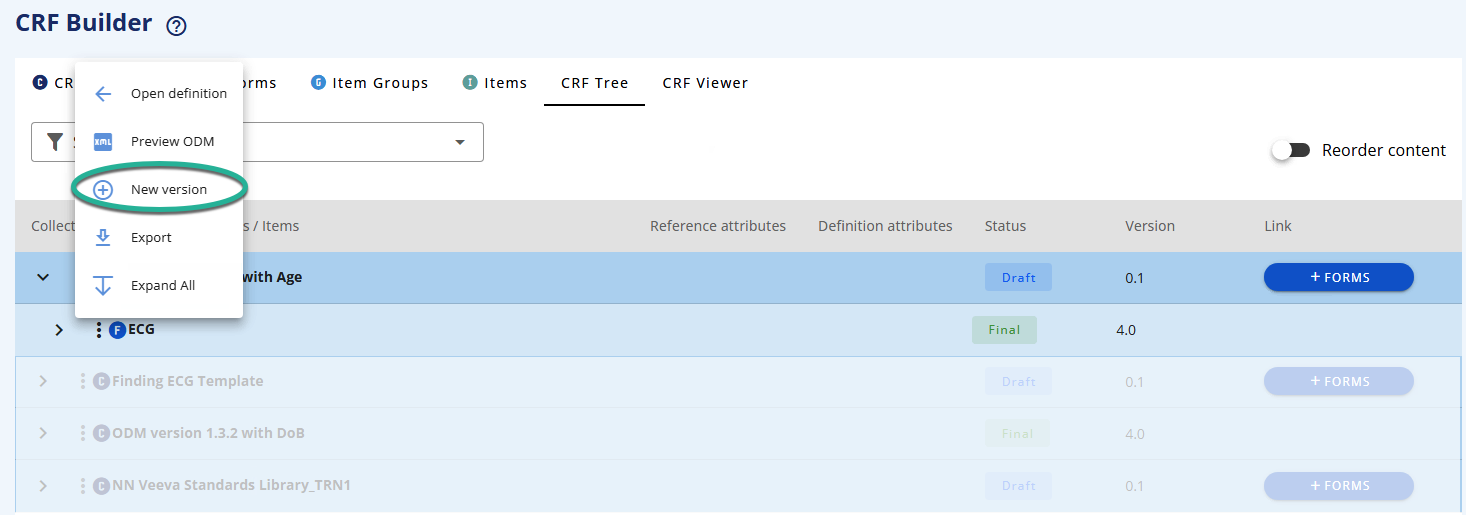Screen dimensions: 1466x515
Task: Select Export from the context menu
Action: tap(151, 238)
